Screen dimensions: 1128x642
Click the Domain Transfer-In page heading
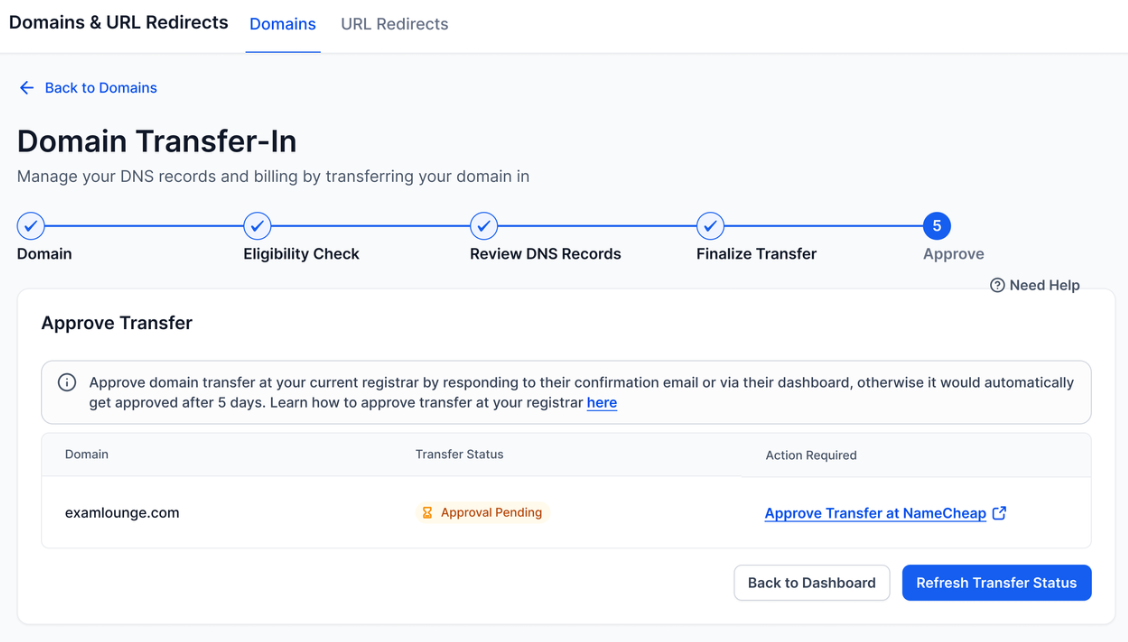[x=157, y=141]
